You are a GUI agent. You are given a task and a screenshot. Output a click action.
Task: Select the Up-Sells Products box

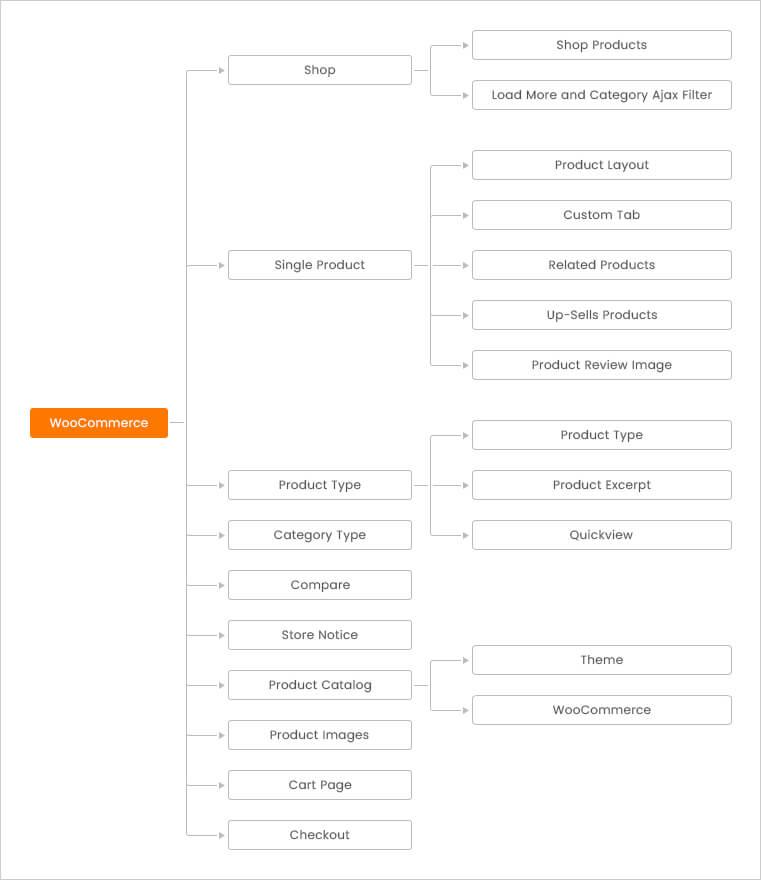coord(602,315)
